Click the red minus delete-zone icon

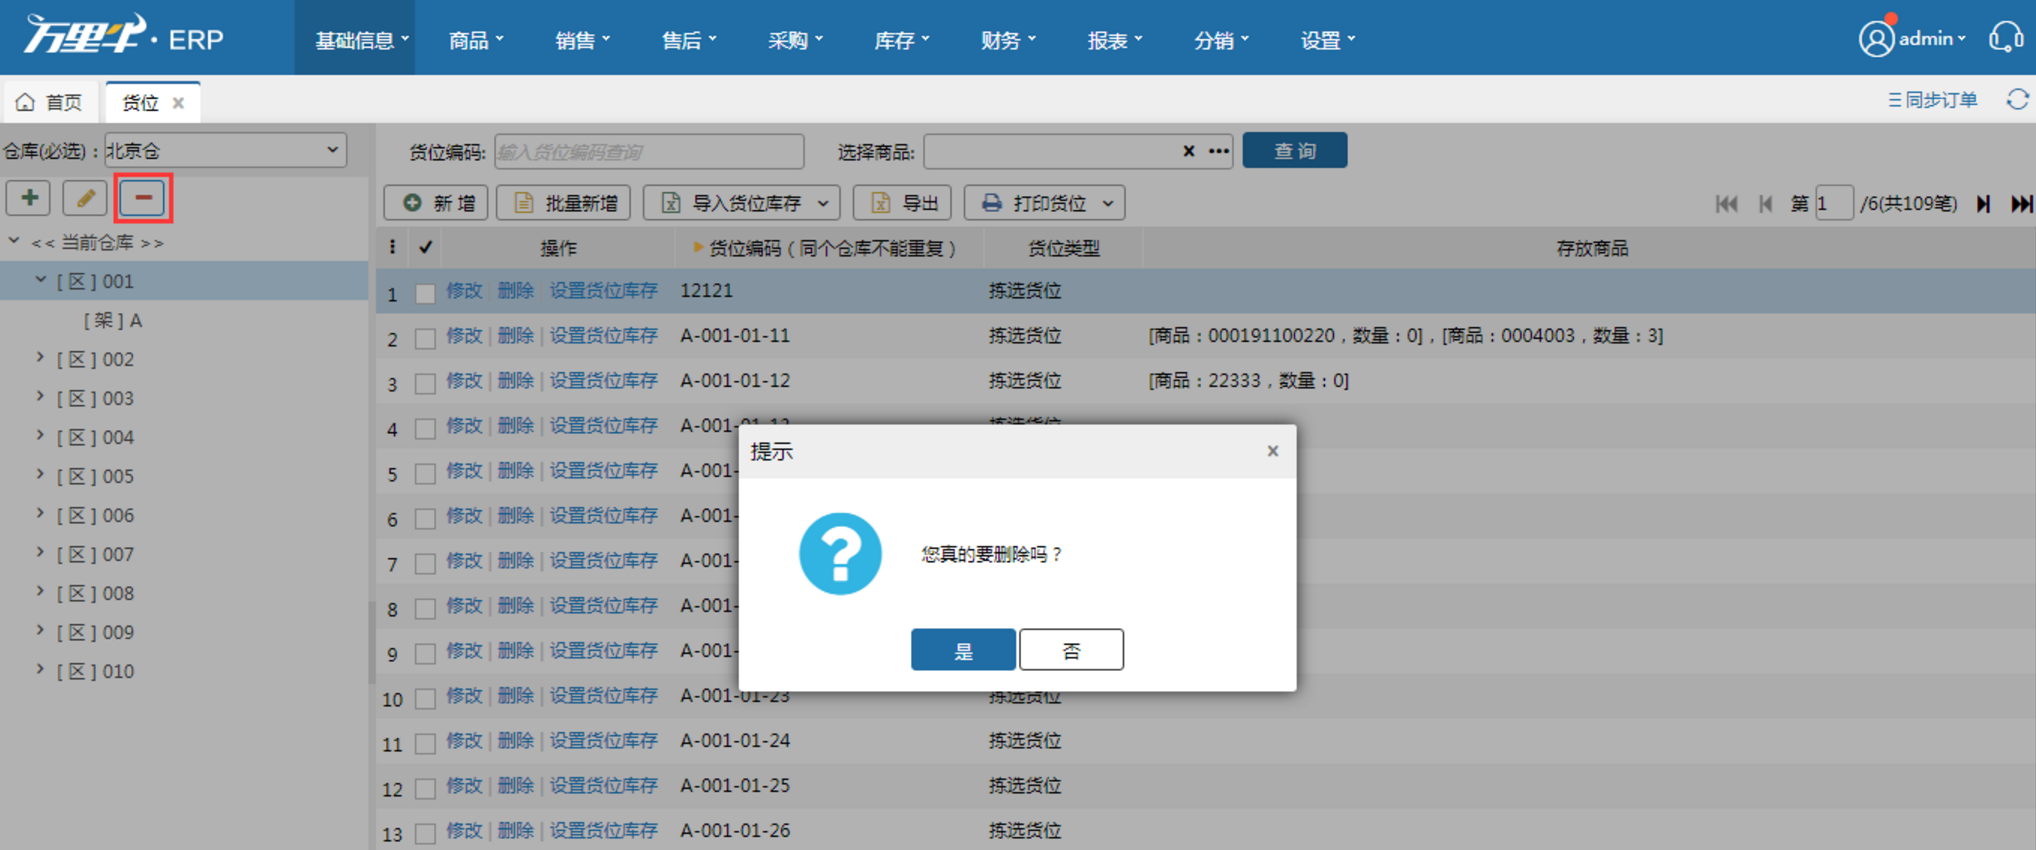(x=143, y=198)
